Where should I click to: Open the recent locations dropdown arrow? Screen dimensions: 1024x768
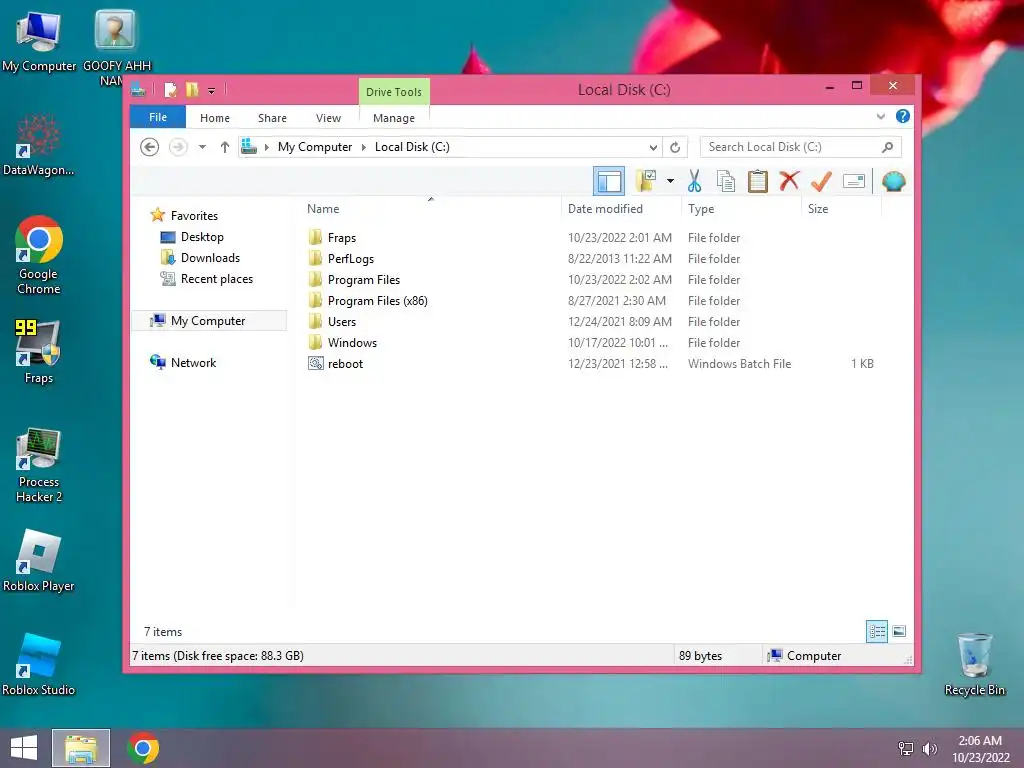(202, 147)
